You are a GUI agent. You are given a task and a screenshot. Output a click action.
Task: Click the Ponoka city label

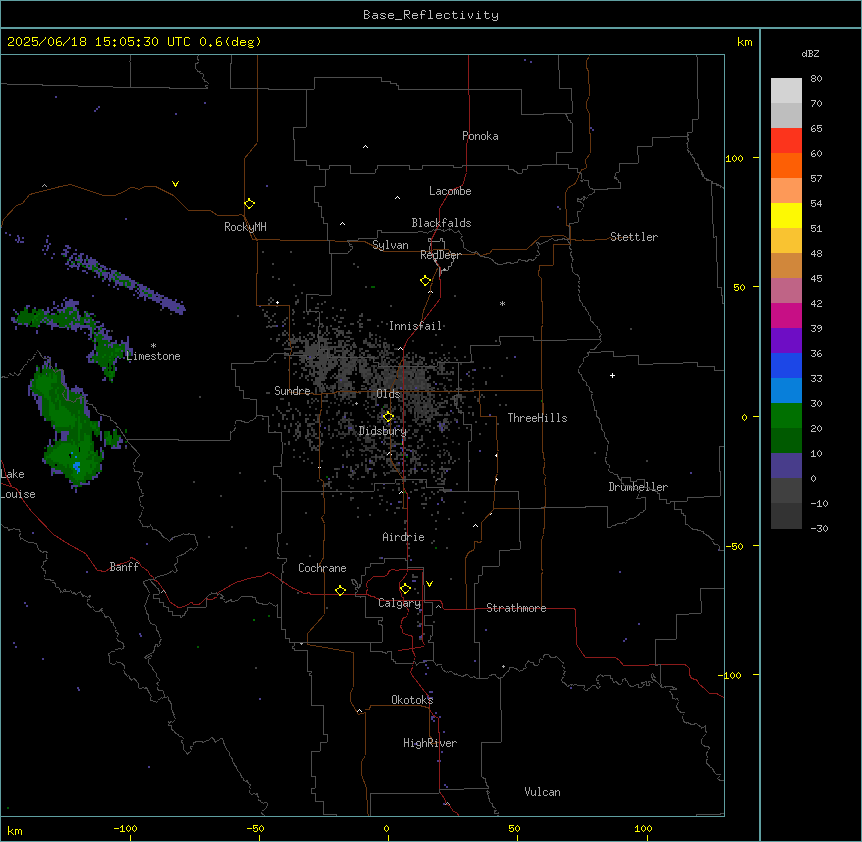[x=480, y=136]
